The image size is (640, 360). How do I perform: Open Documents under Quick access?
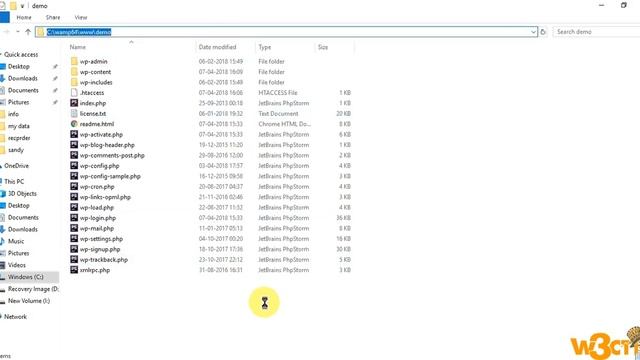(x=23, y=90)
